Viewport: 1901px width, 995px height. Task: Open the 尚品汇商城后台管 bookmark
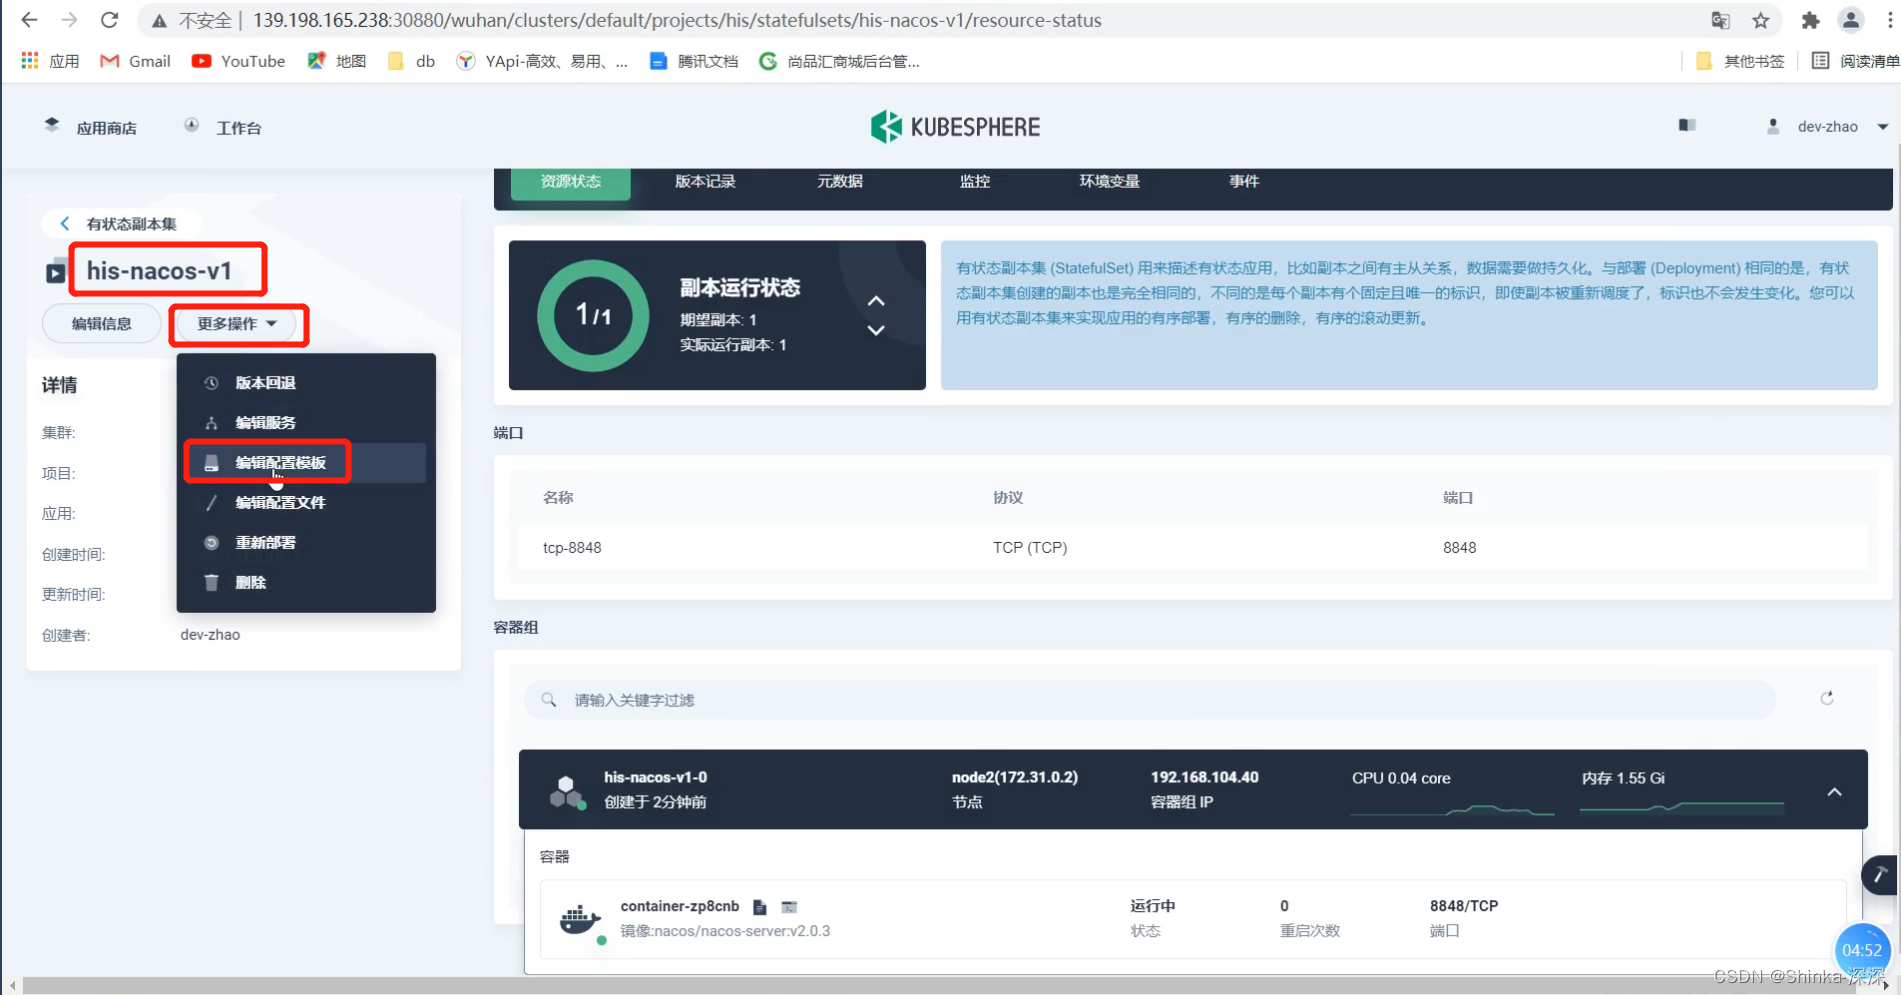839,61
